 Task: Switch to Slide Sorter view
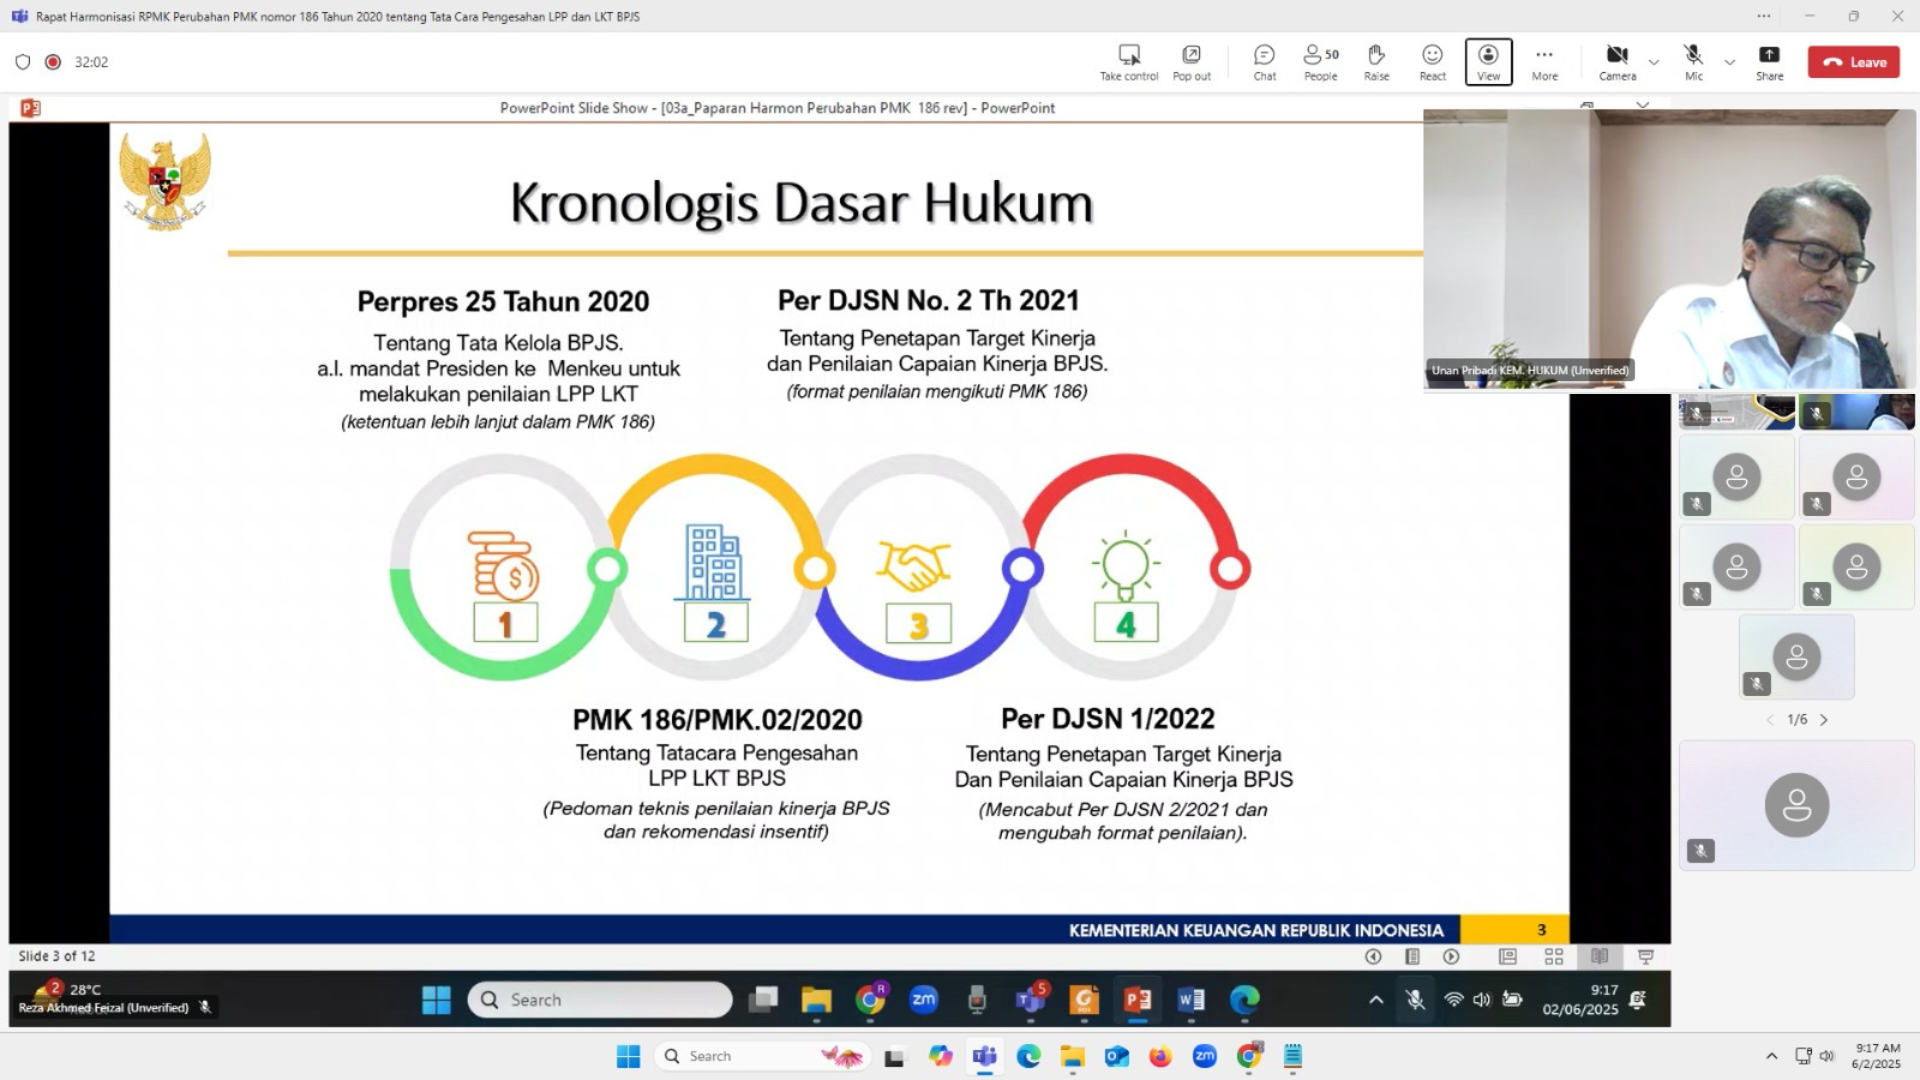click(1554, 957)
